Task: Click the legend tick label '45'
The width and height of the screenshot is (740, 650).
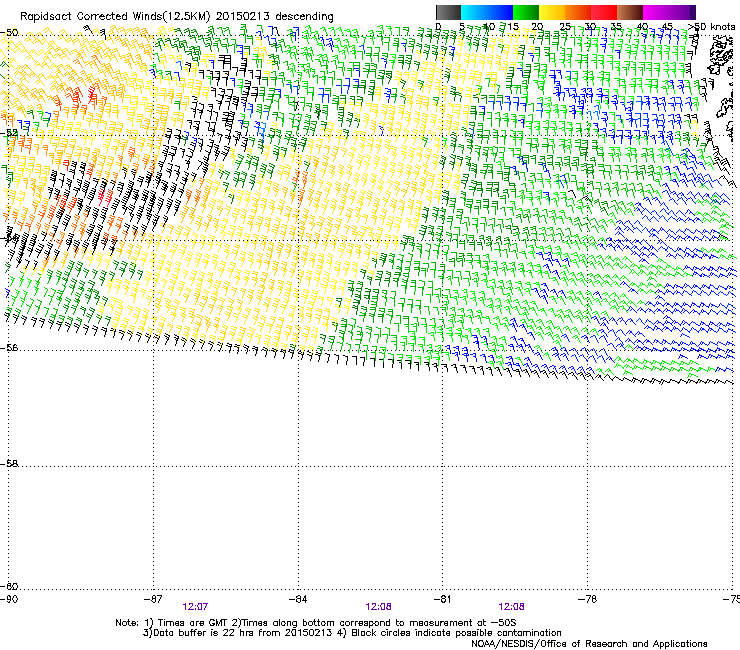Action: click(x=667, y=27)
